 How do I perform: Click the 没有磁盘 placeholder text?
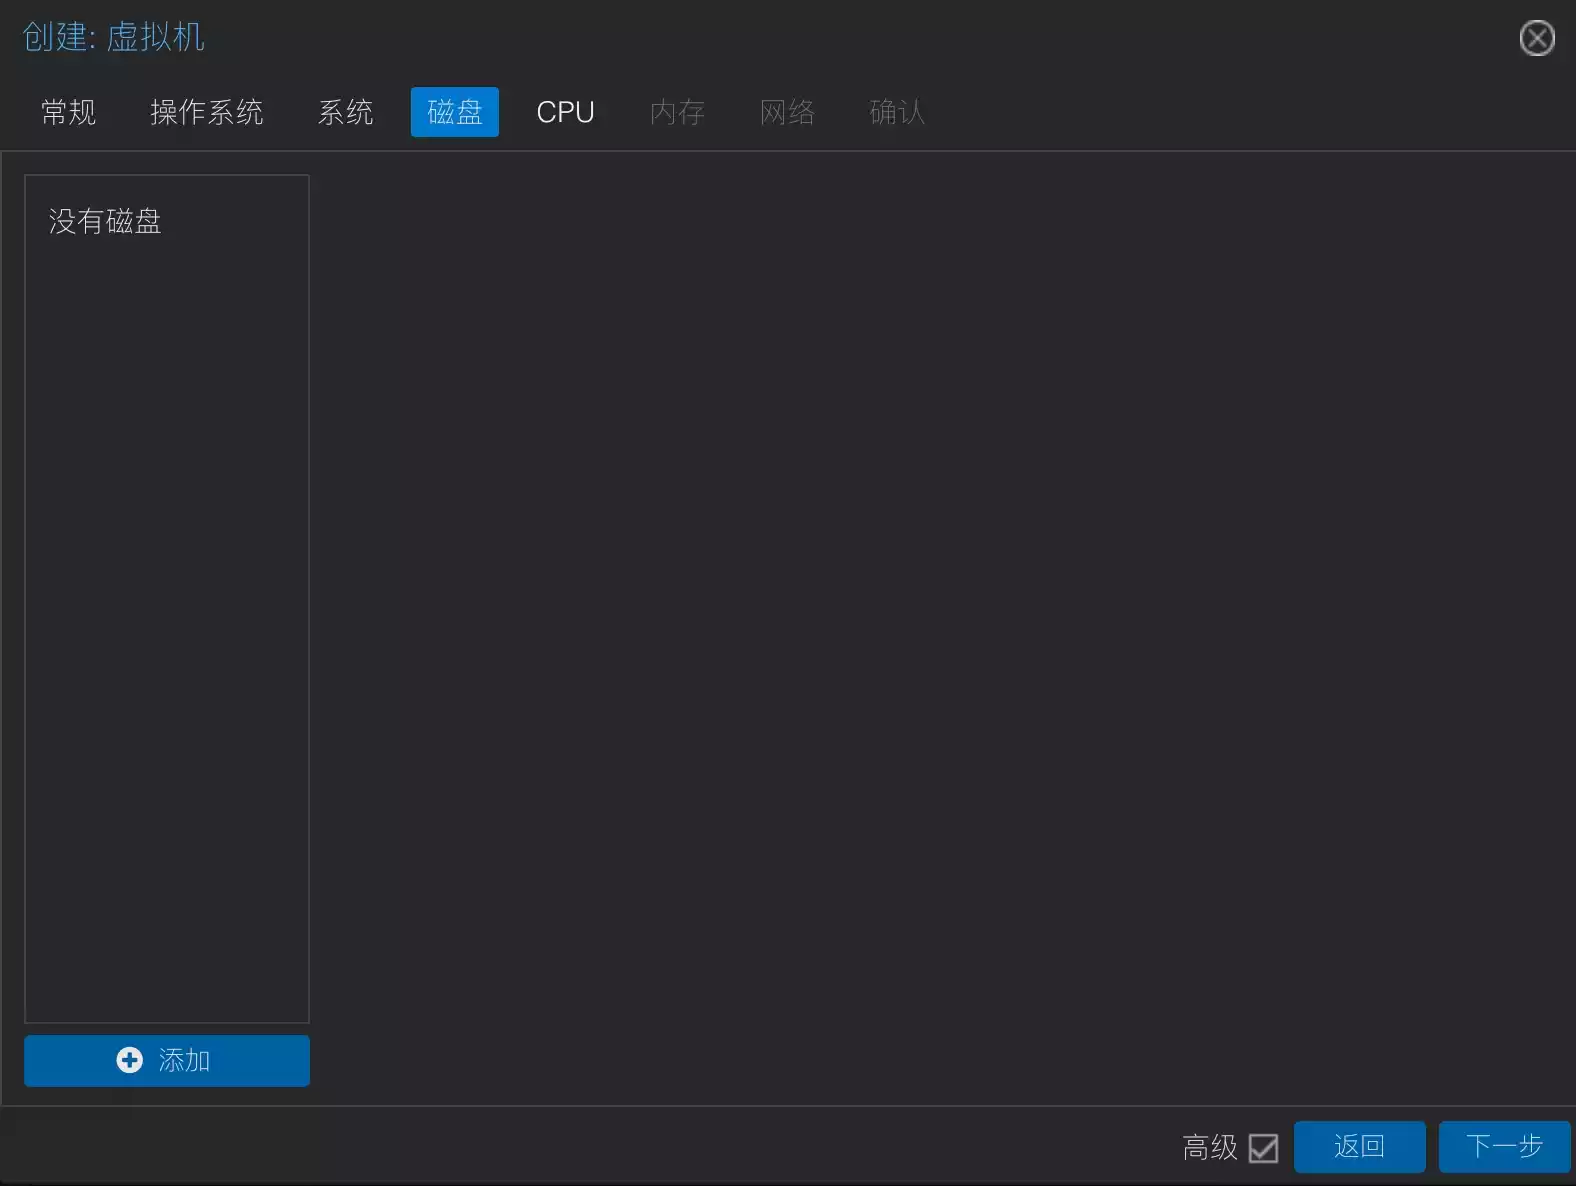pos(105,221)
